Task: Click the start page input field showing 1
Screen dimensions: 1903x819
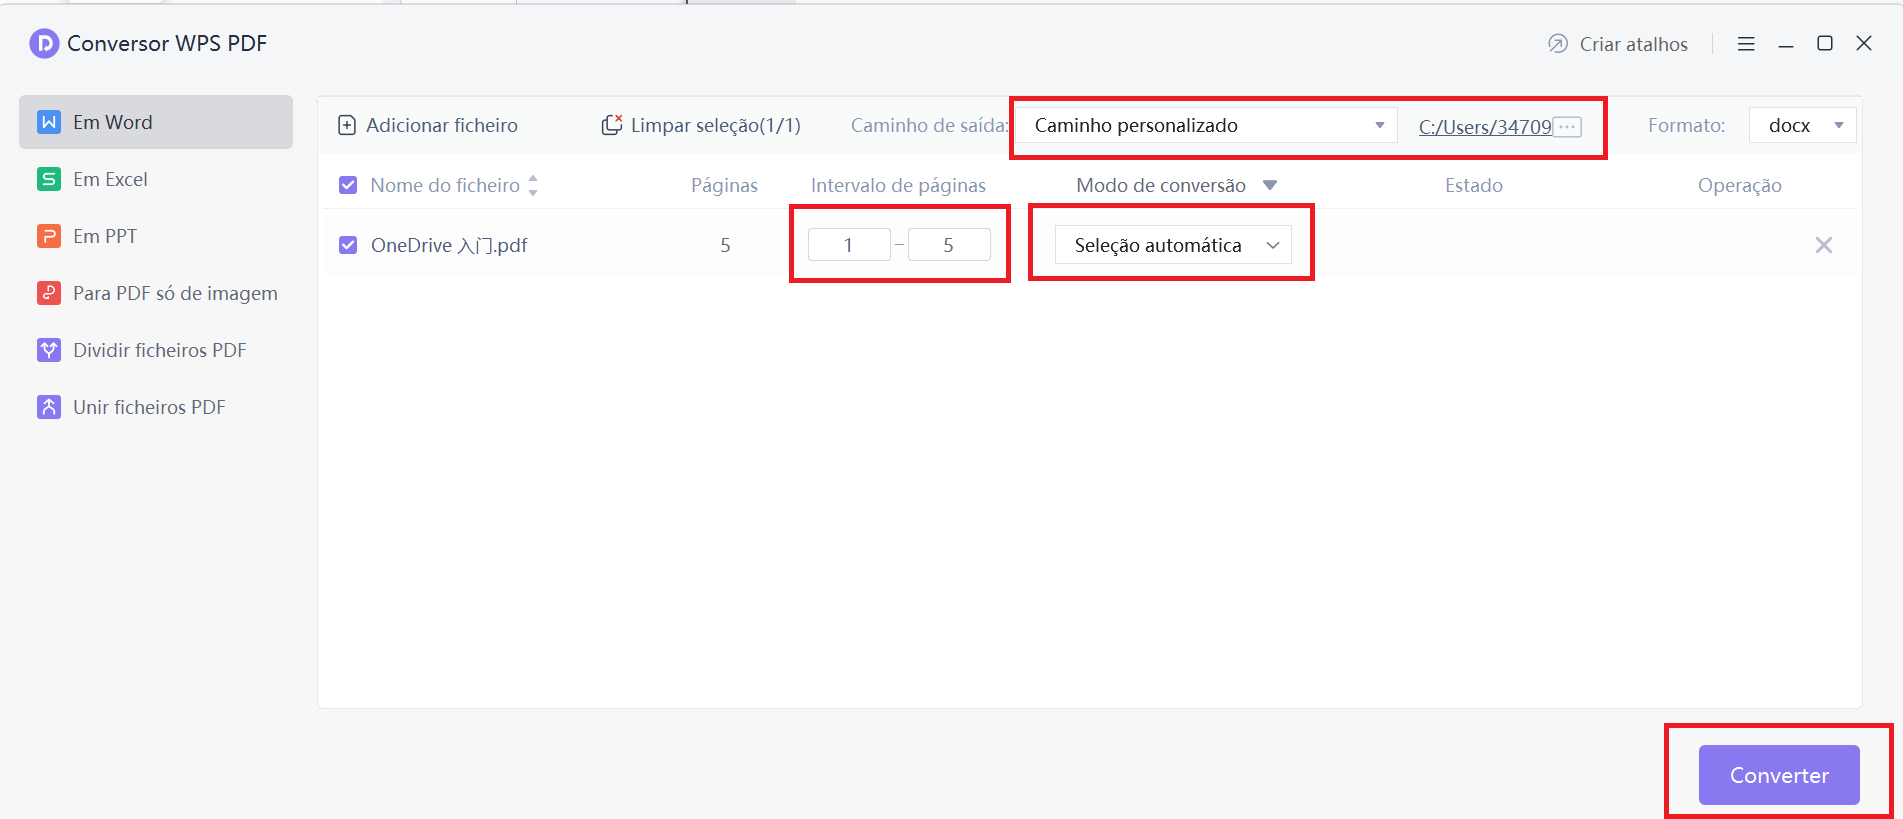Action: coord(849,245)
